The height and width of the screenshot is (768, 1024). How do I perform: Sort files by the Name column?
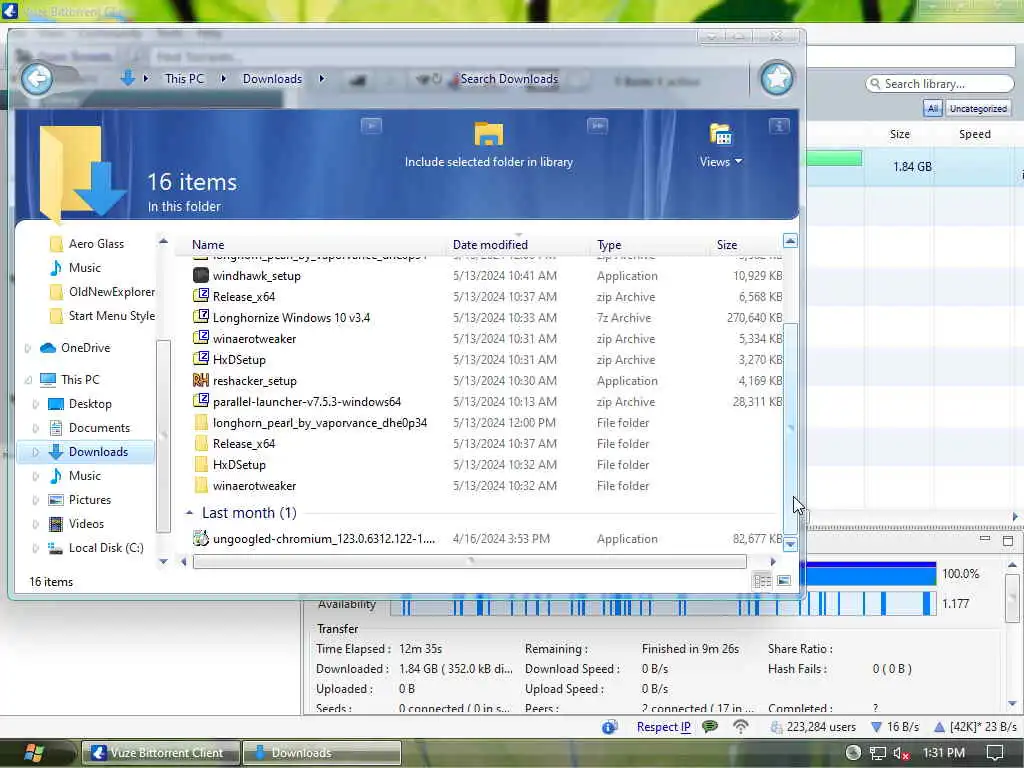tap(208, 244)
